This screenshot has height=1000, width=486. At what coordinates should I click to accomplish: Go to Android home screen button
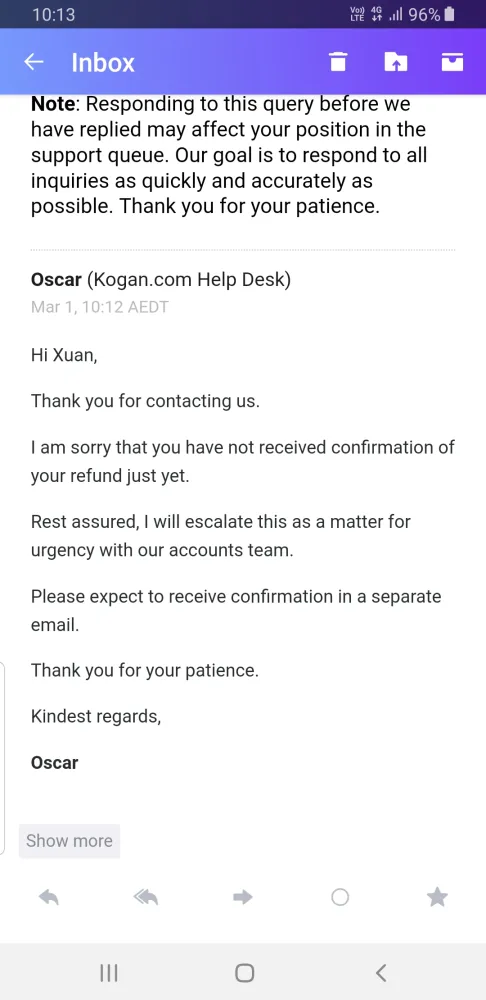[x=244, y=973]
